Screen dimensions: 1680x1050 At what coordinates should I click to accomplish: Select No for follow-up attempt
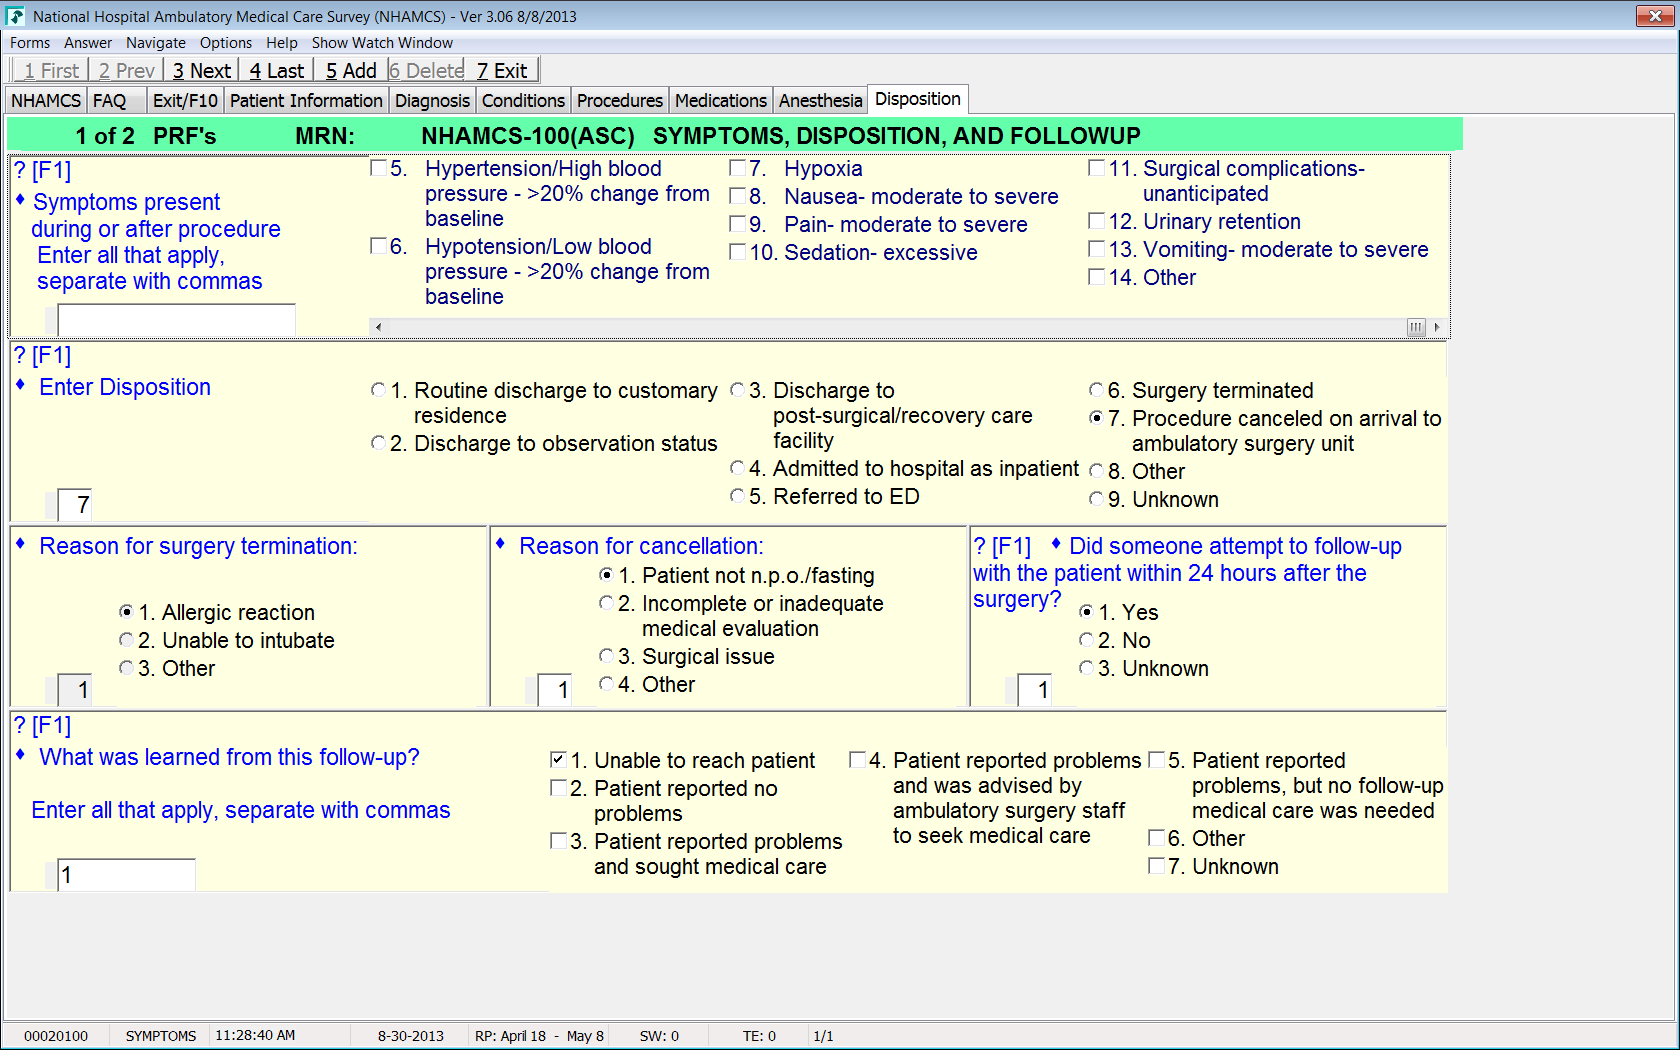pos(1086,640)
